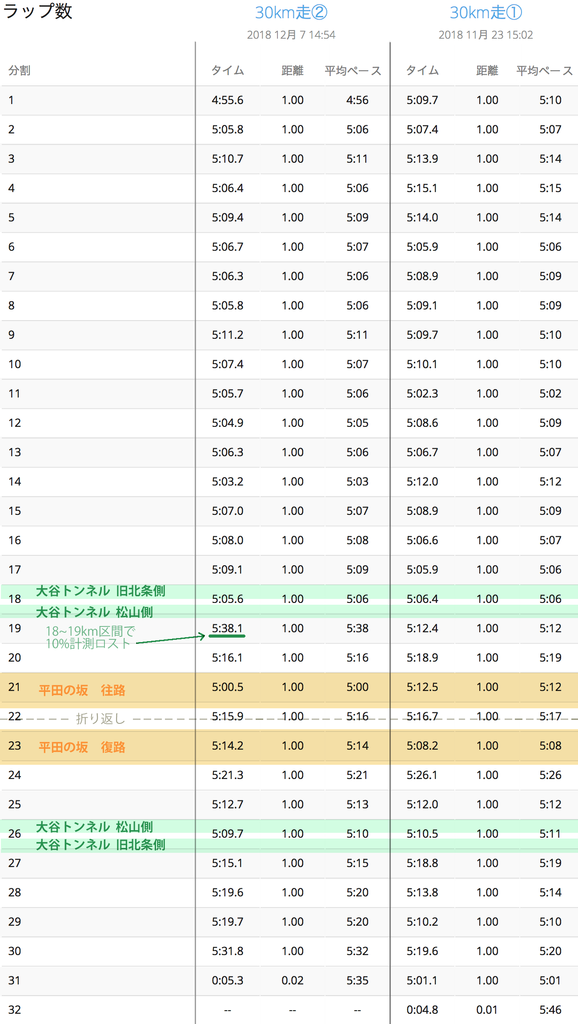
Task: Select the time value 5:01.1
Action: tap(422, 981)
